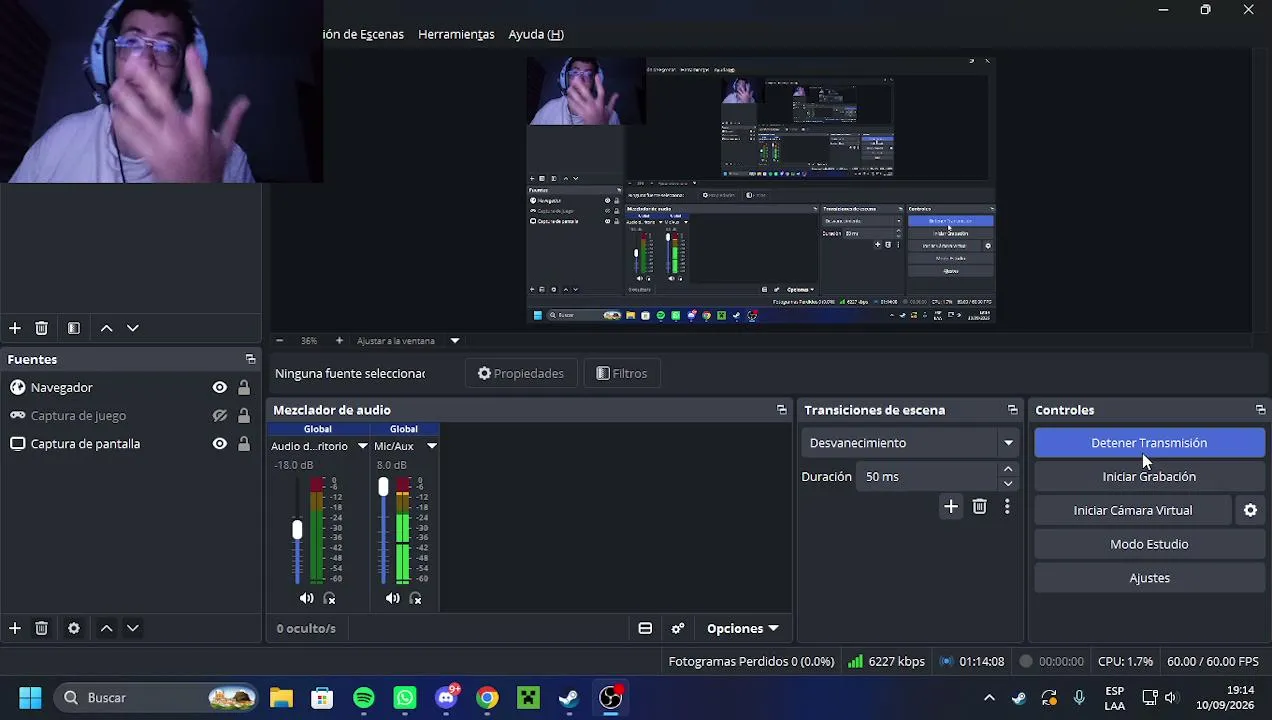
Task: Adjust the desktop audio volume fader
Action: 297,530
